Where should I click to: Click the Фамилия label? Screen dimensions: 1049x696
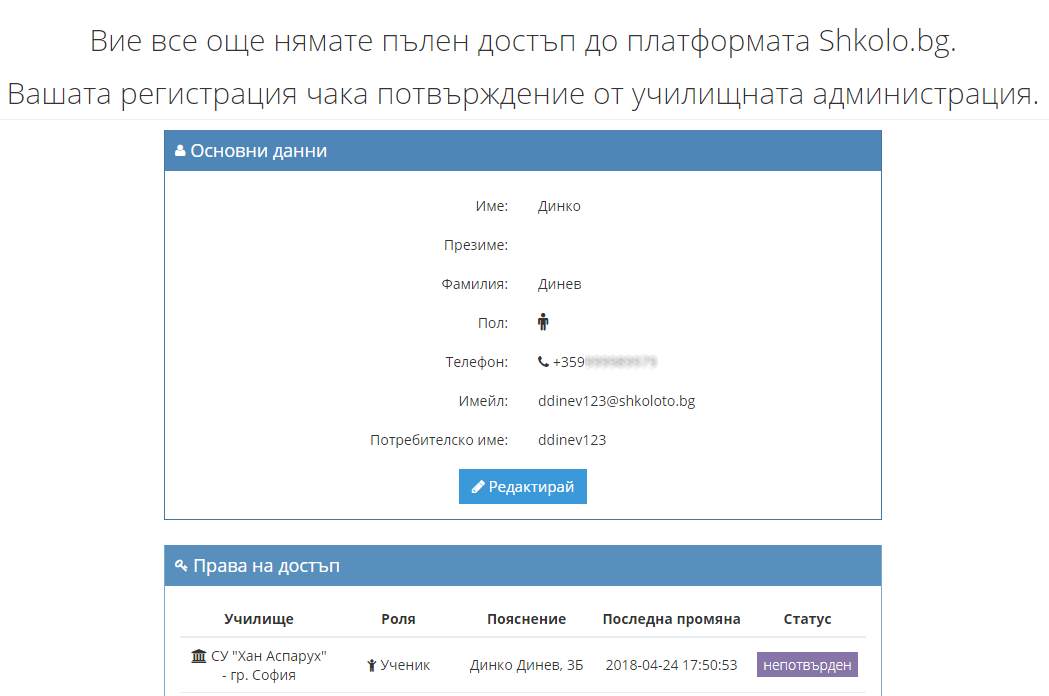(474, 284)
